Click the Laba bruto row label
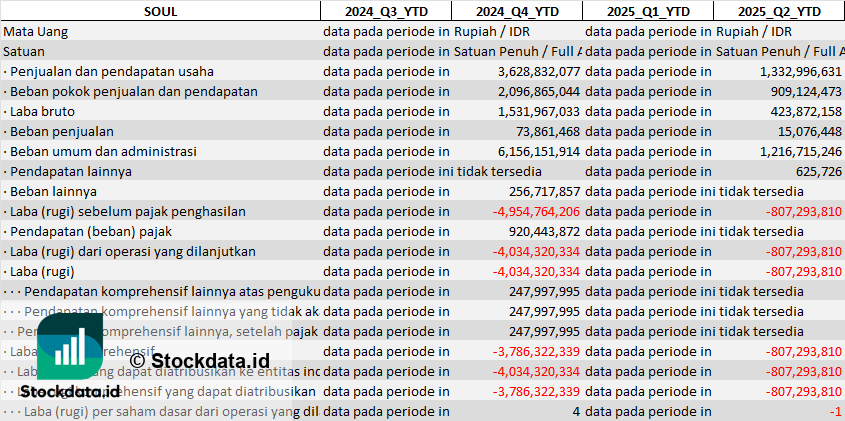The width and height of the screenshot is (845, 421). [x=40, y=111]
